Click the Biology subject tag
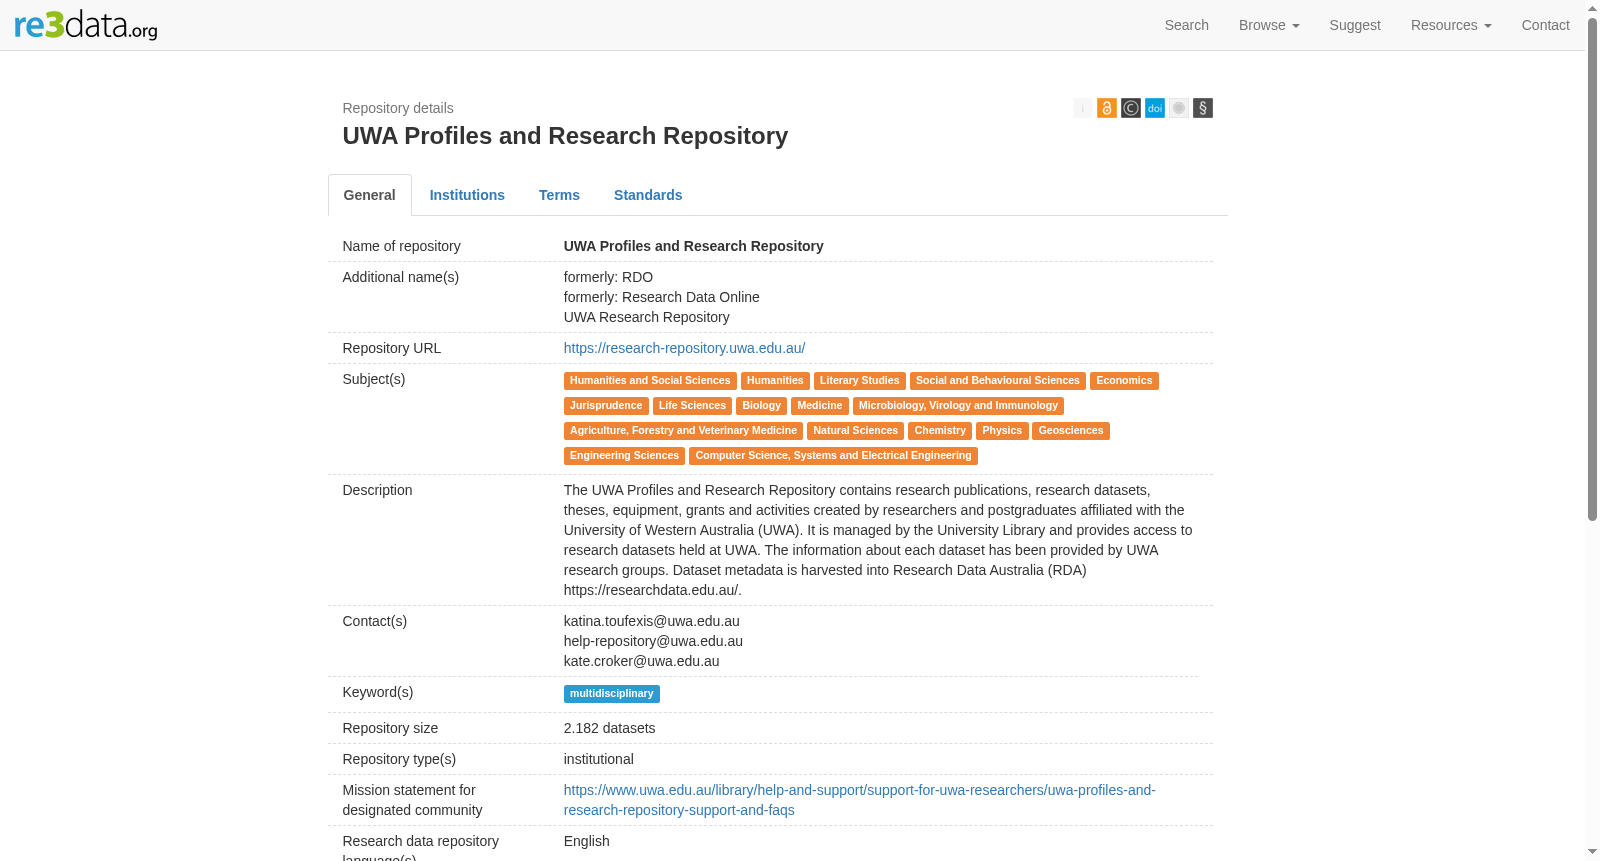 (762, 406)
